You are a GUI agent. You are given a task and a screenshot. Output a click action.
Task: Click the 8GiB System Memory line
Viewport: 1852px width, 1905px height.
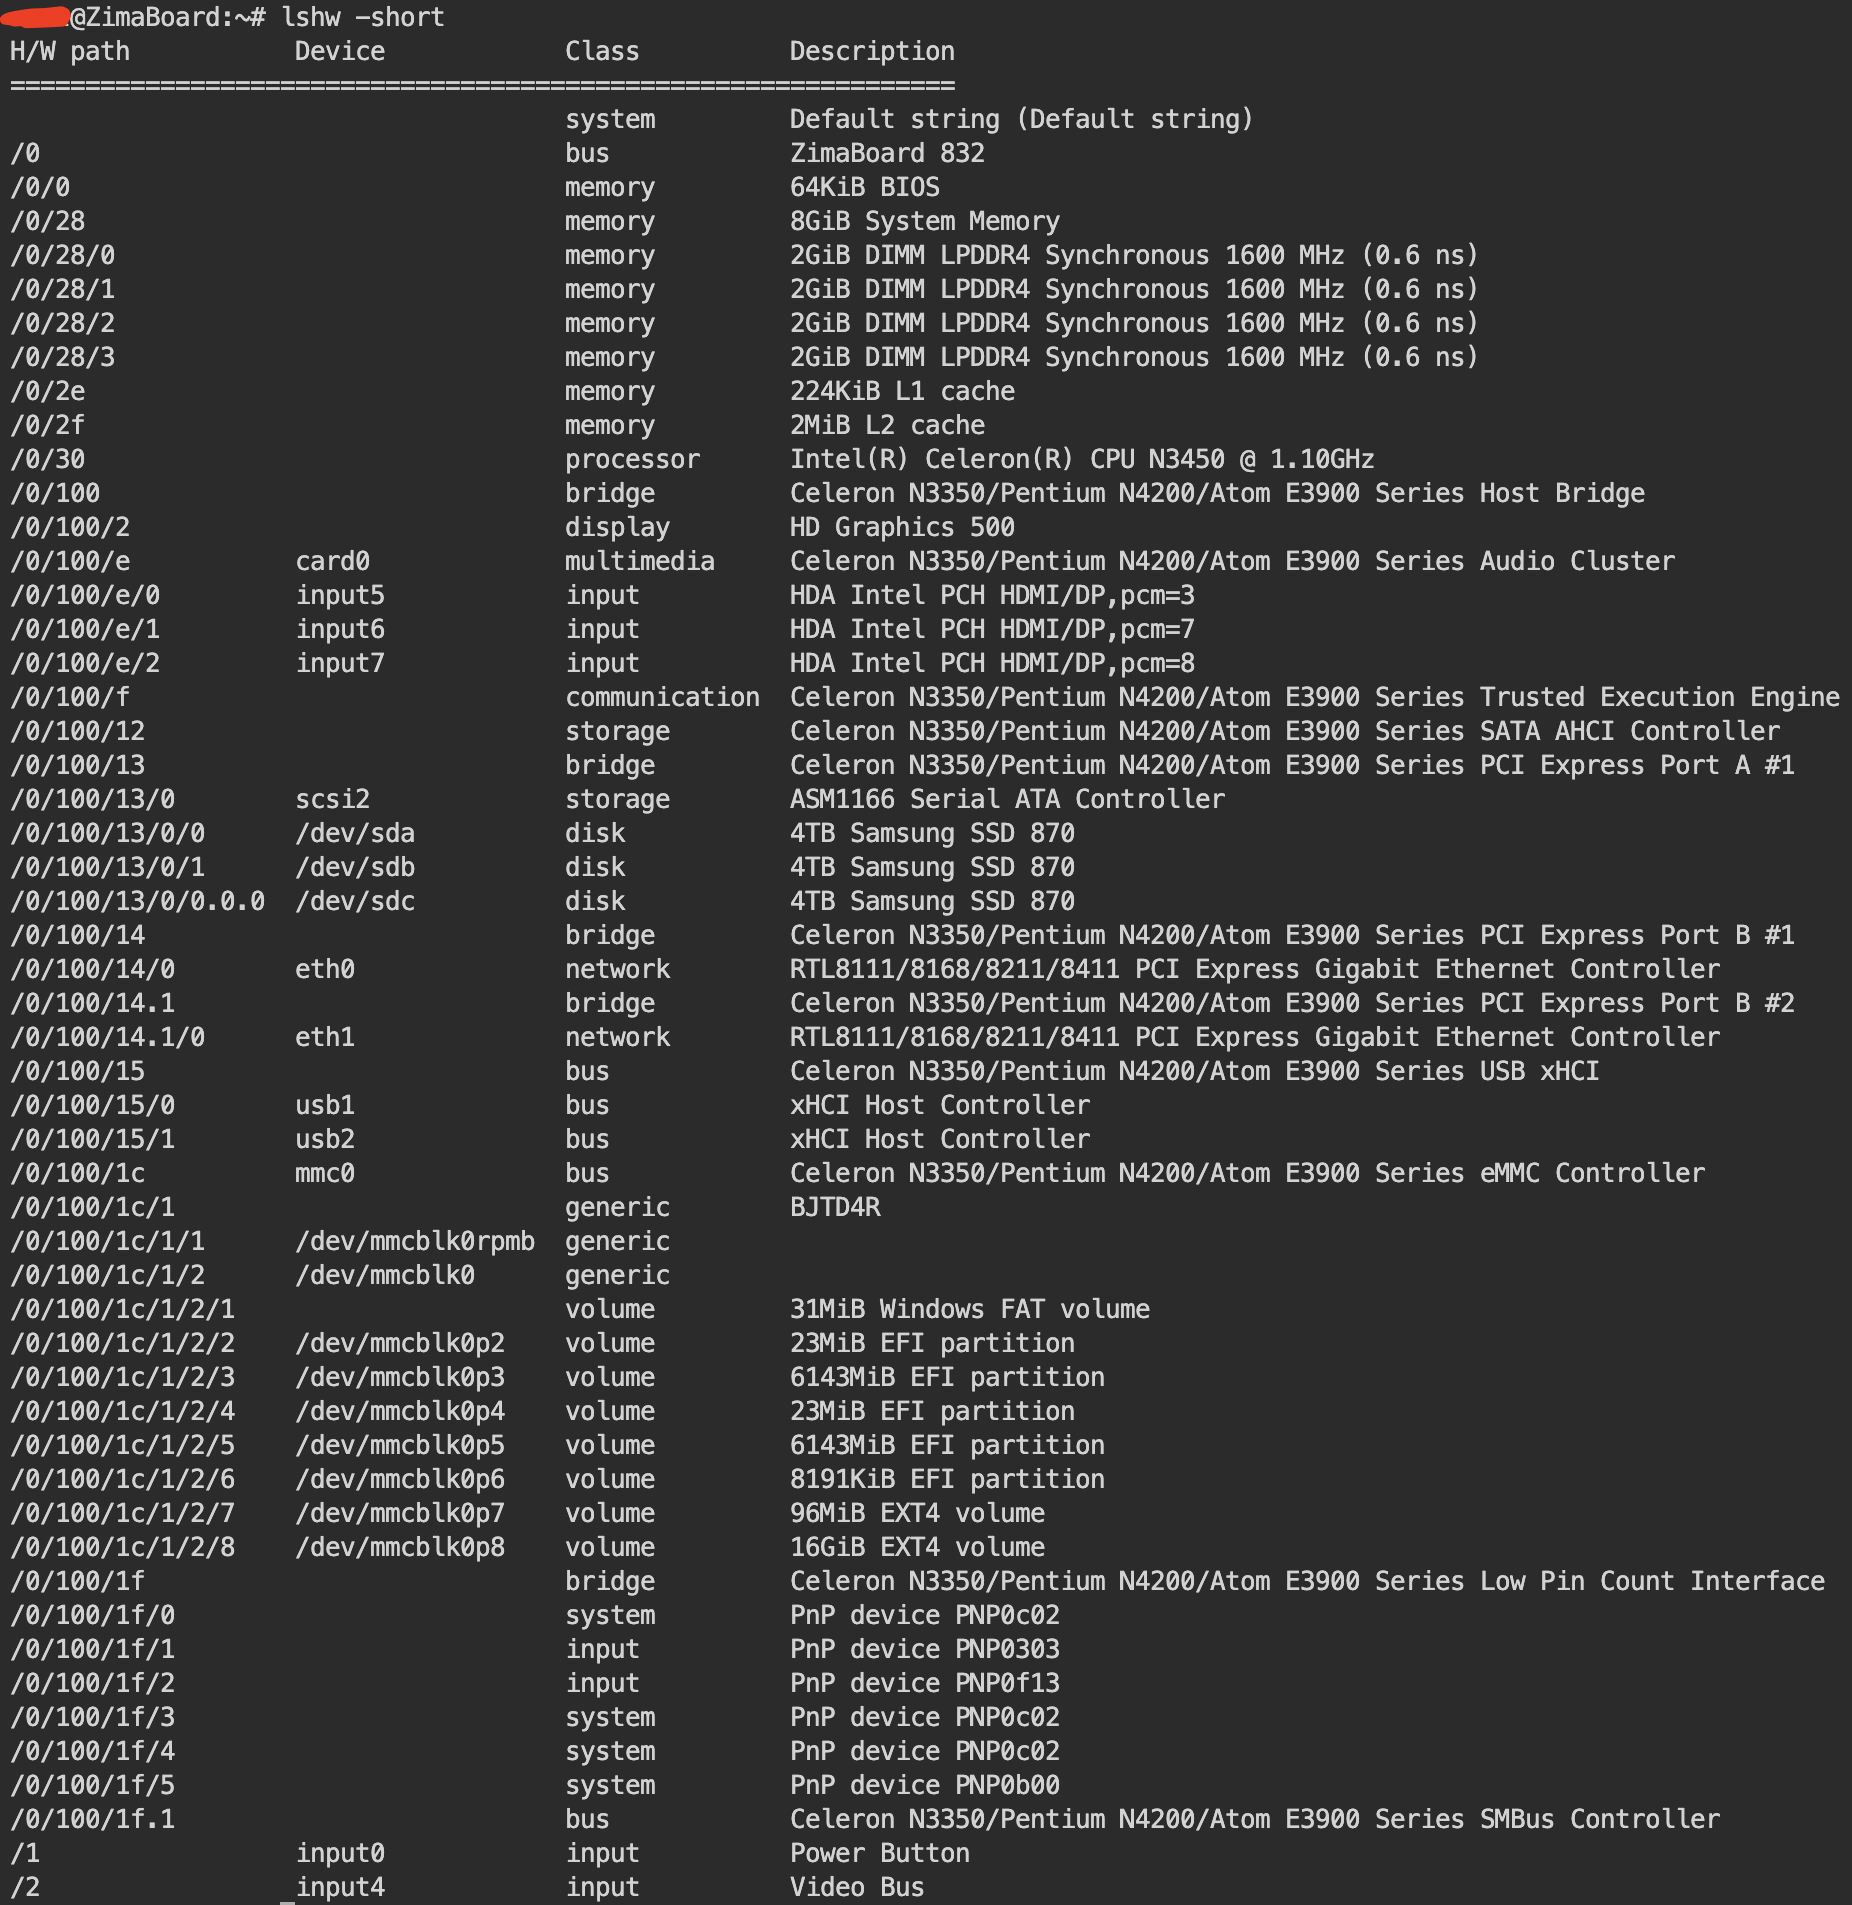point(925,221)
